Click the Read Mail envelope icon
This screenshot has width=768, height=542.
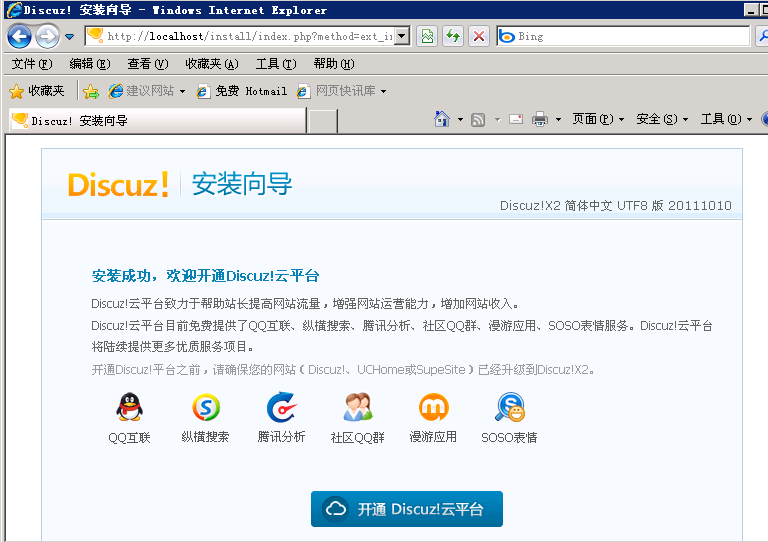pyautogui.click(x=516, y=119)
